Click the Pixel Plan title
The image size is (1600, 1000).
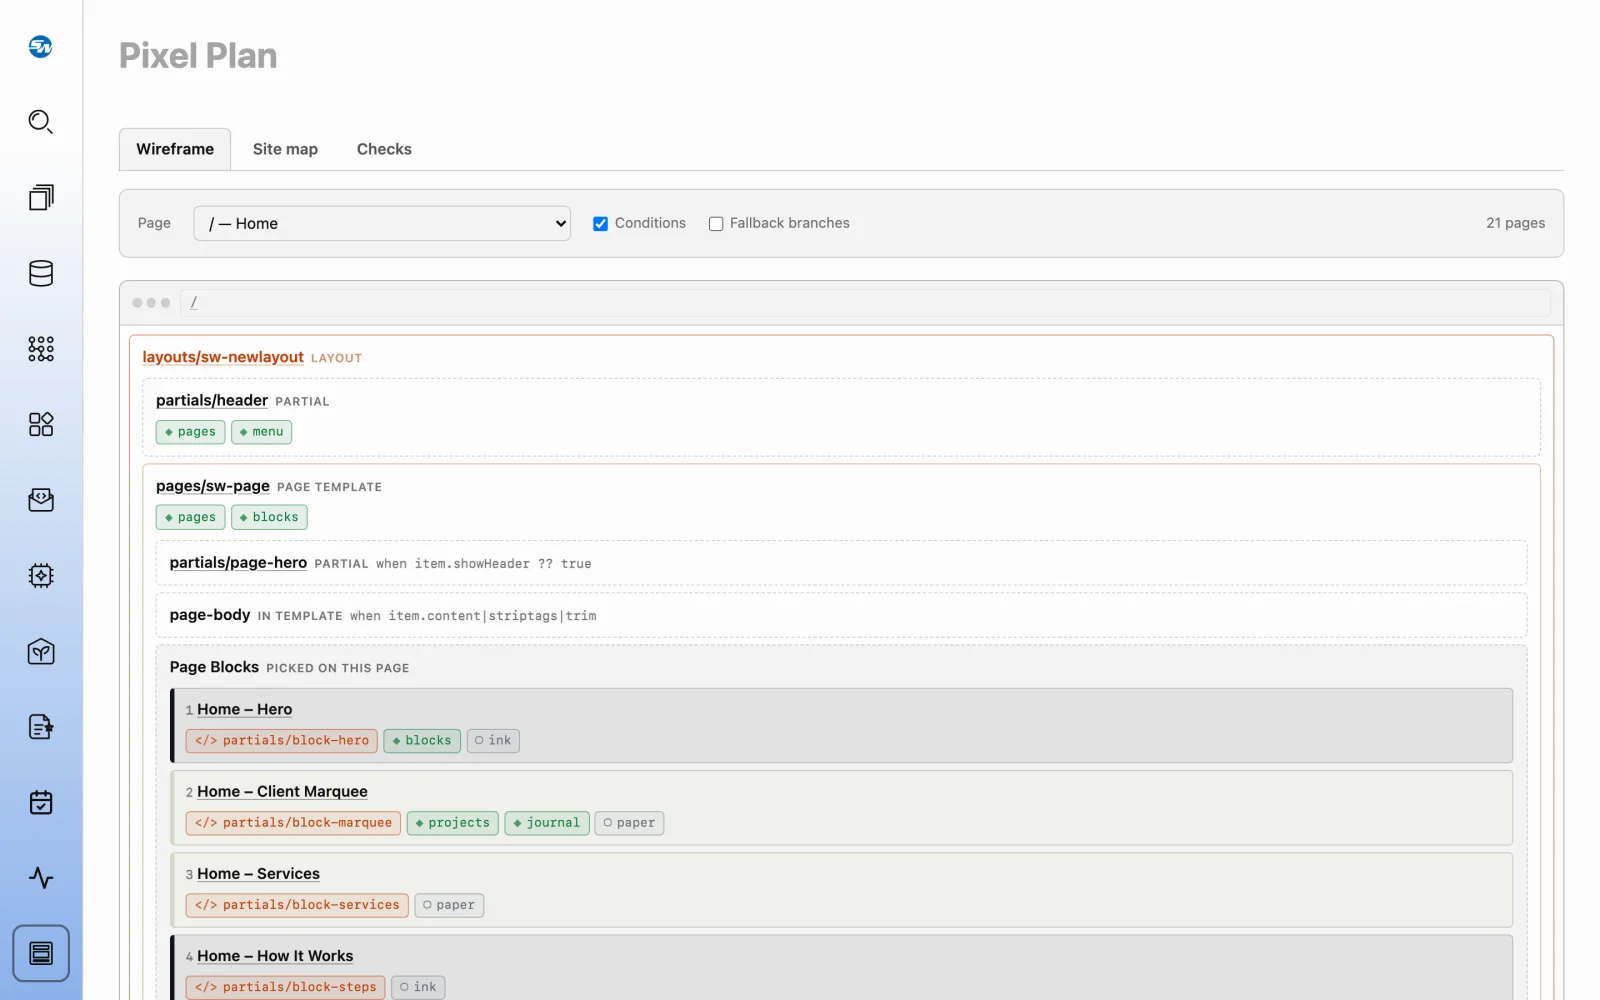(198, 55)
